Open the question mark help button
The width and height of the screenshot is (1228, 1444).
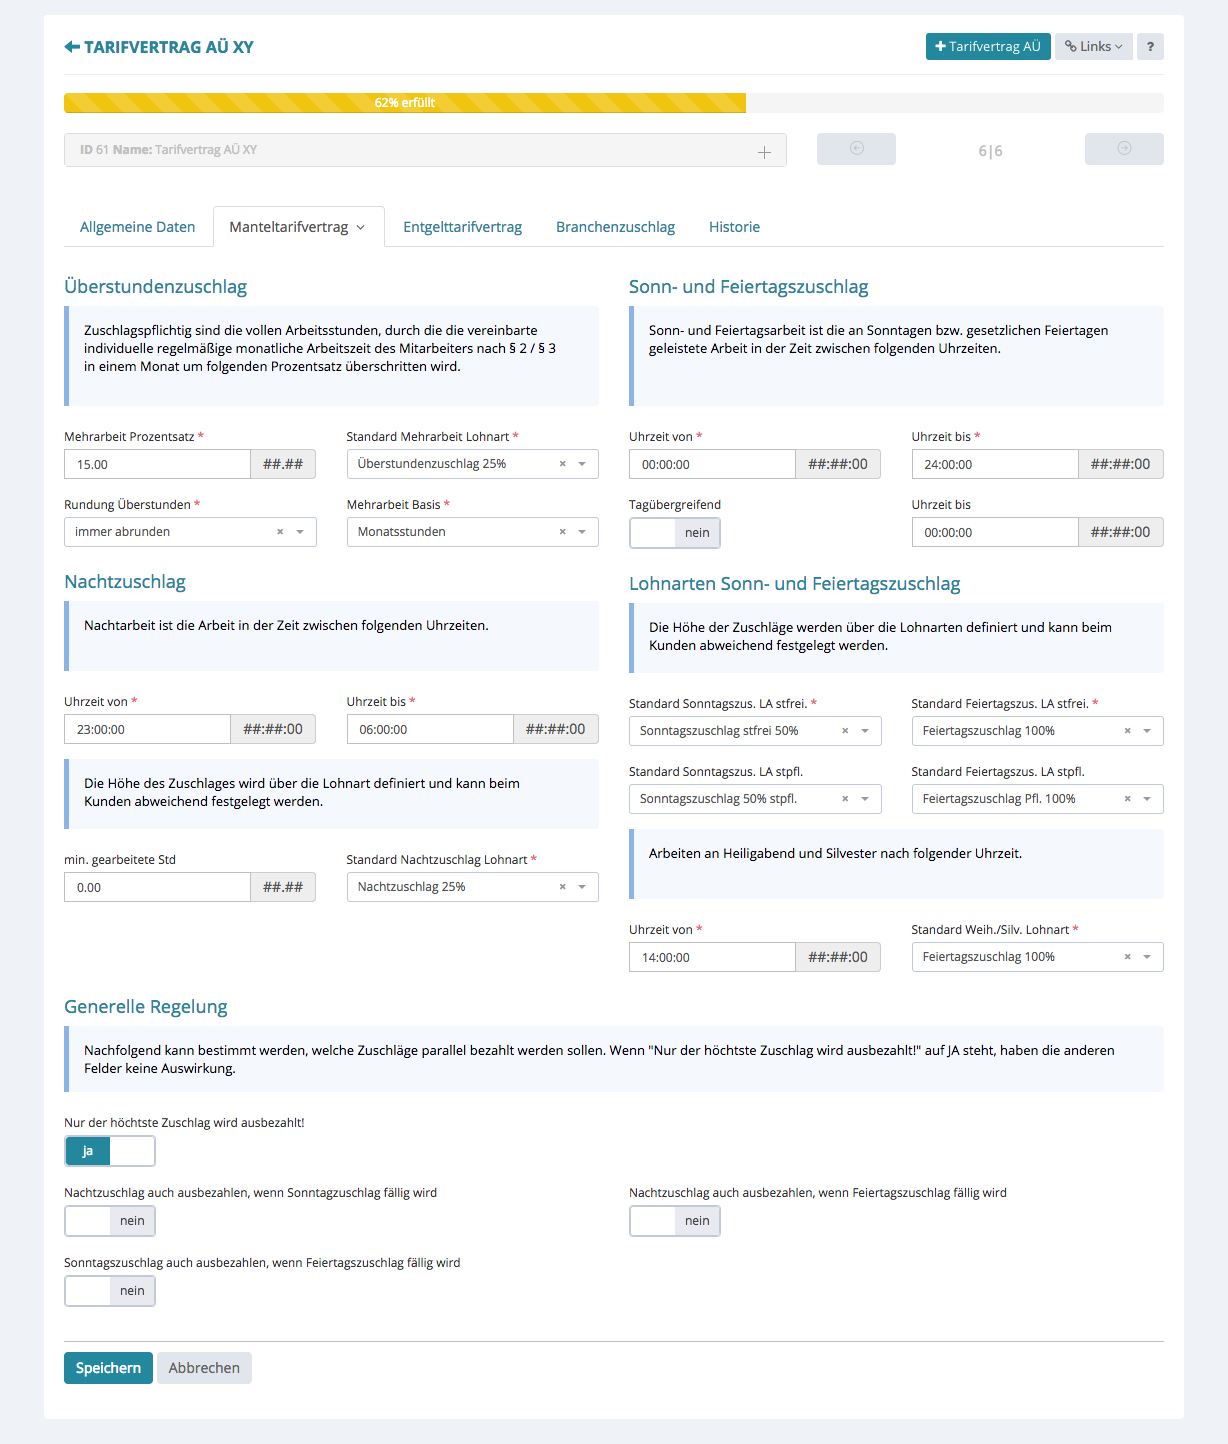(1150, 47)
